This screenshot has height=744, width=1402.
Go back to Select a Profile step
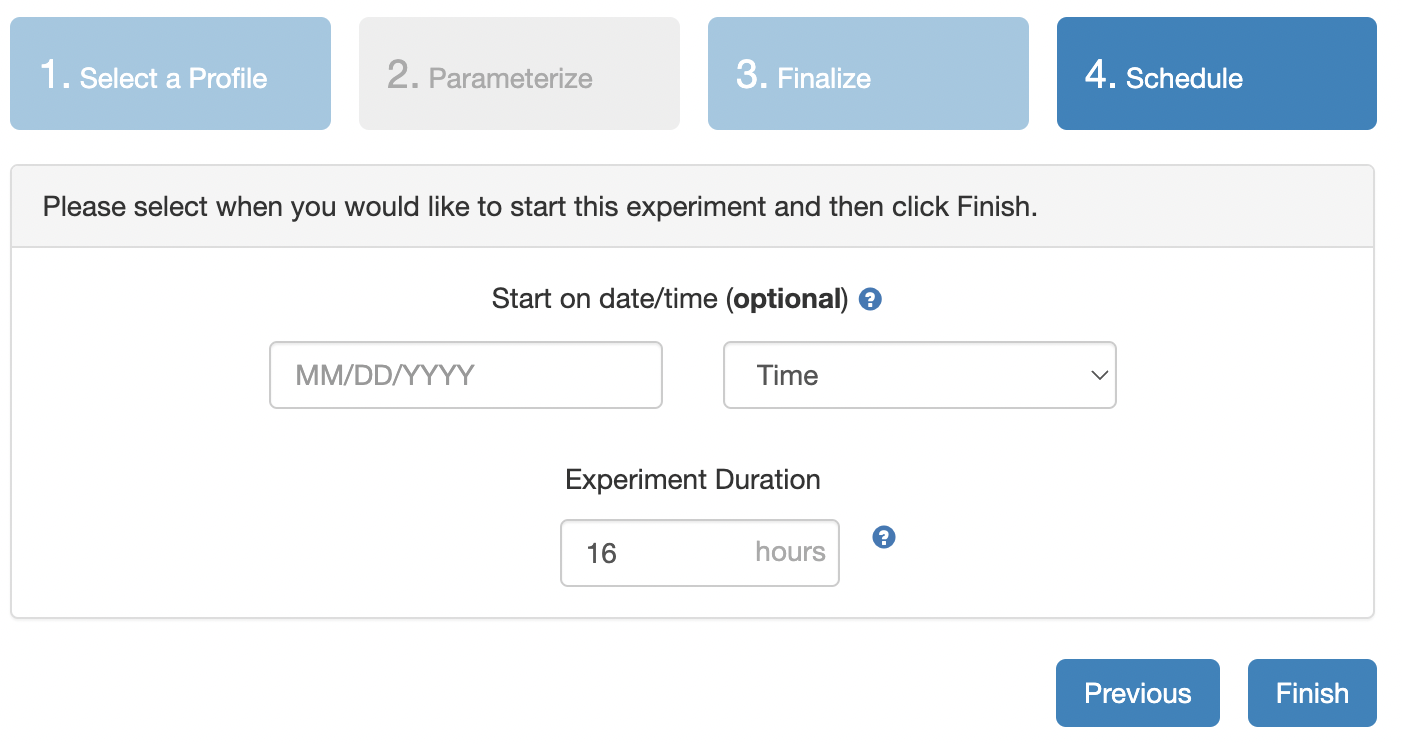tap(170, 74)
